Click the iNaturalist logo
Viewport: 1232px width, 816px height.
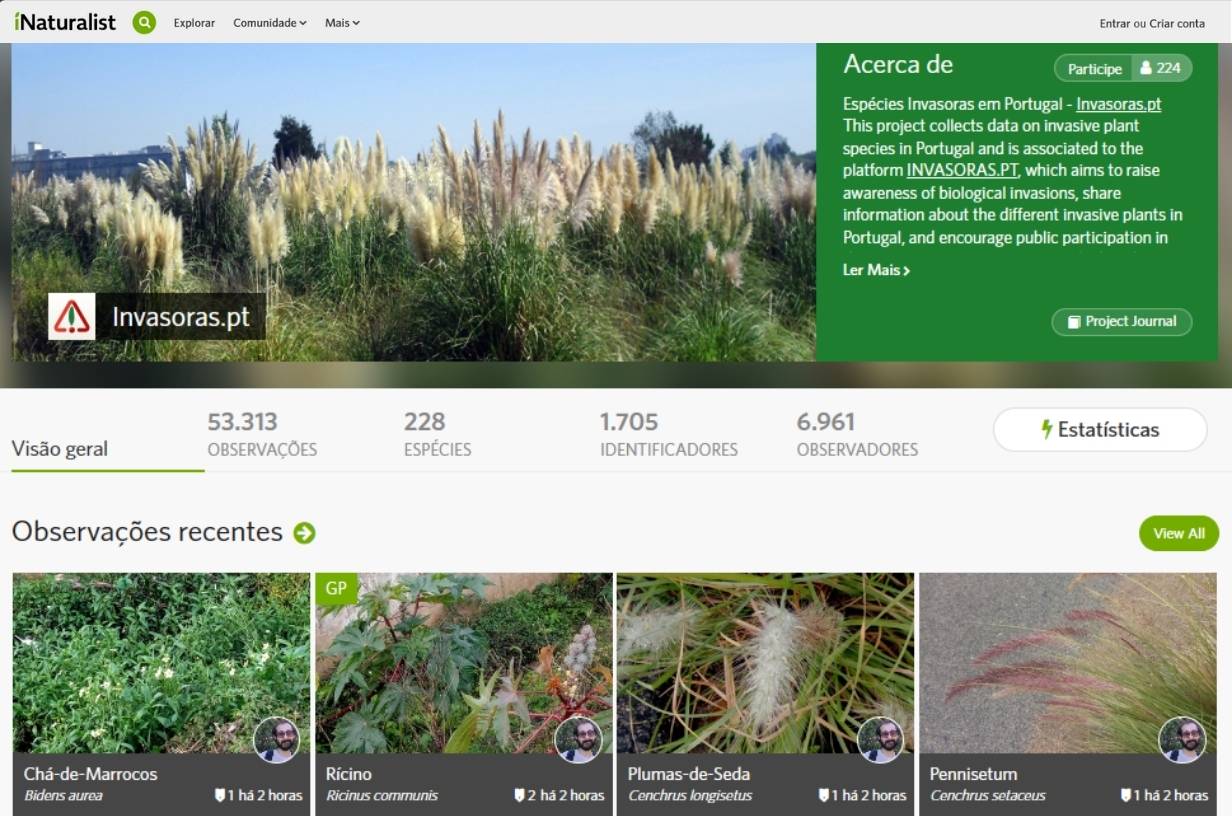pos(65,22)
